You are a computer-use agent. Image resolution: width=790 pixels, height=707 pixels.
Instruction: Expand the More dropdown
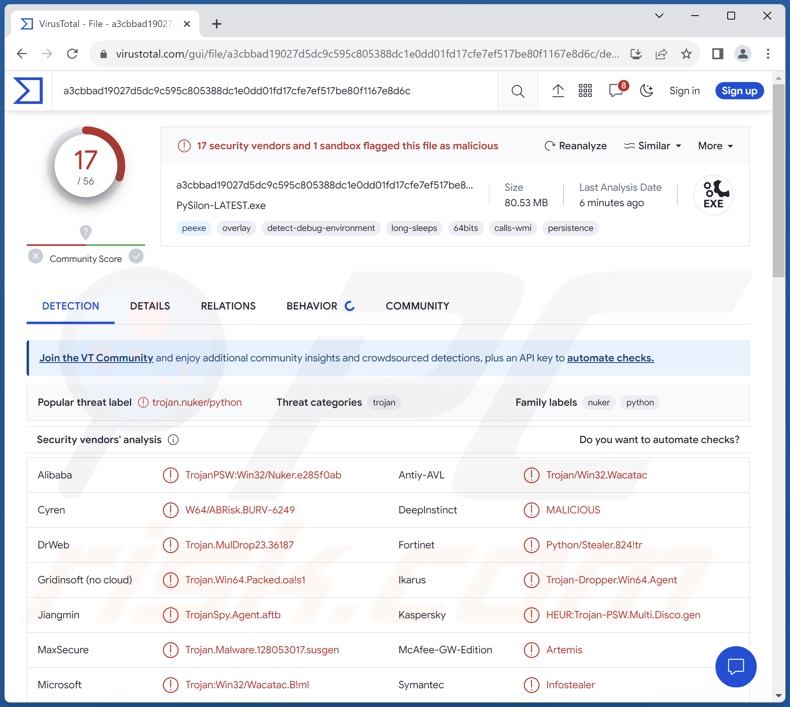pos(715,146)
